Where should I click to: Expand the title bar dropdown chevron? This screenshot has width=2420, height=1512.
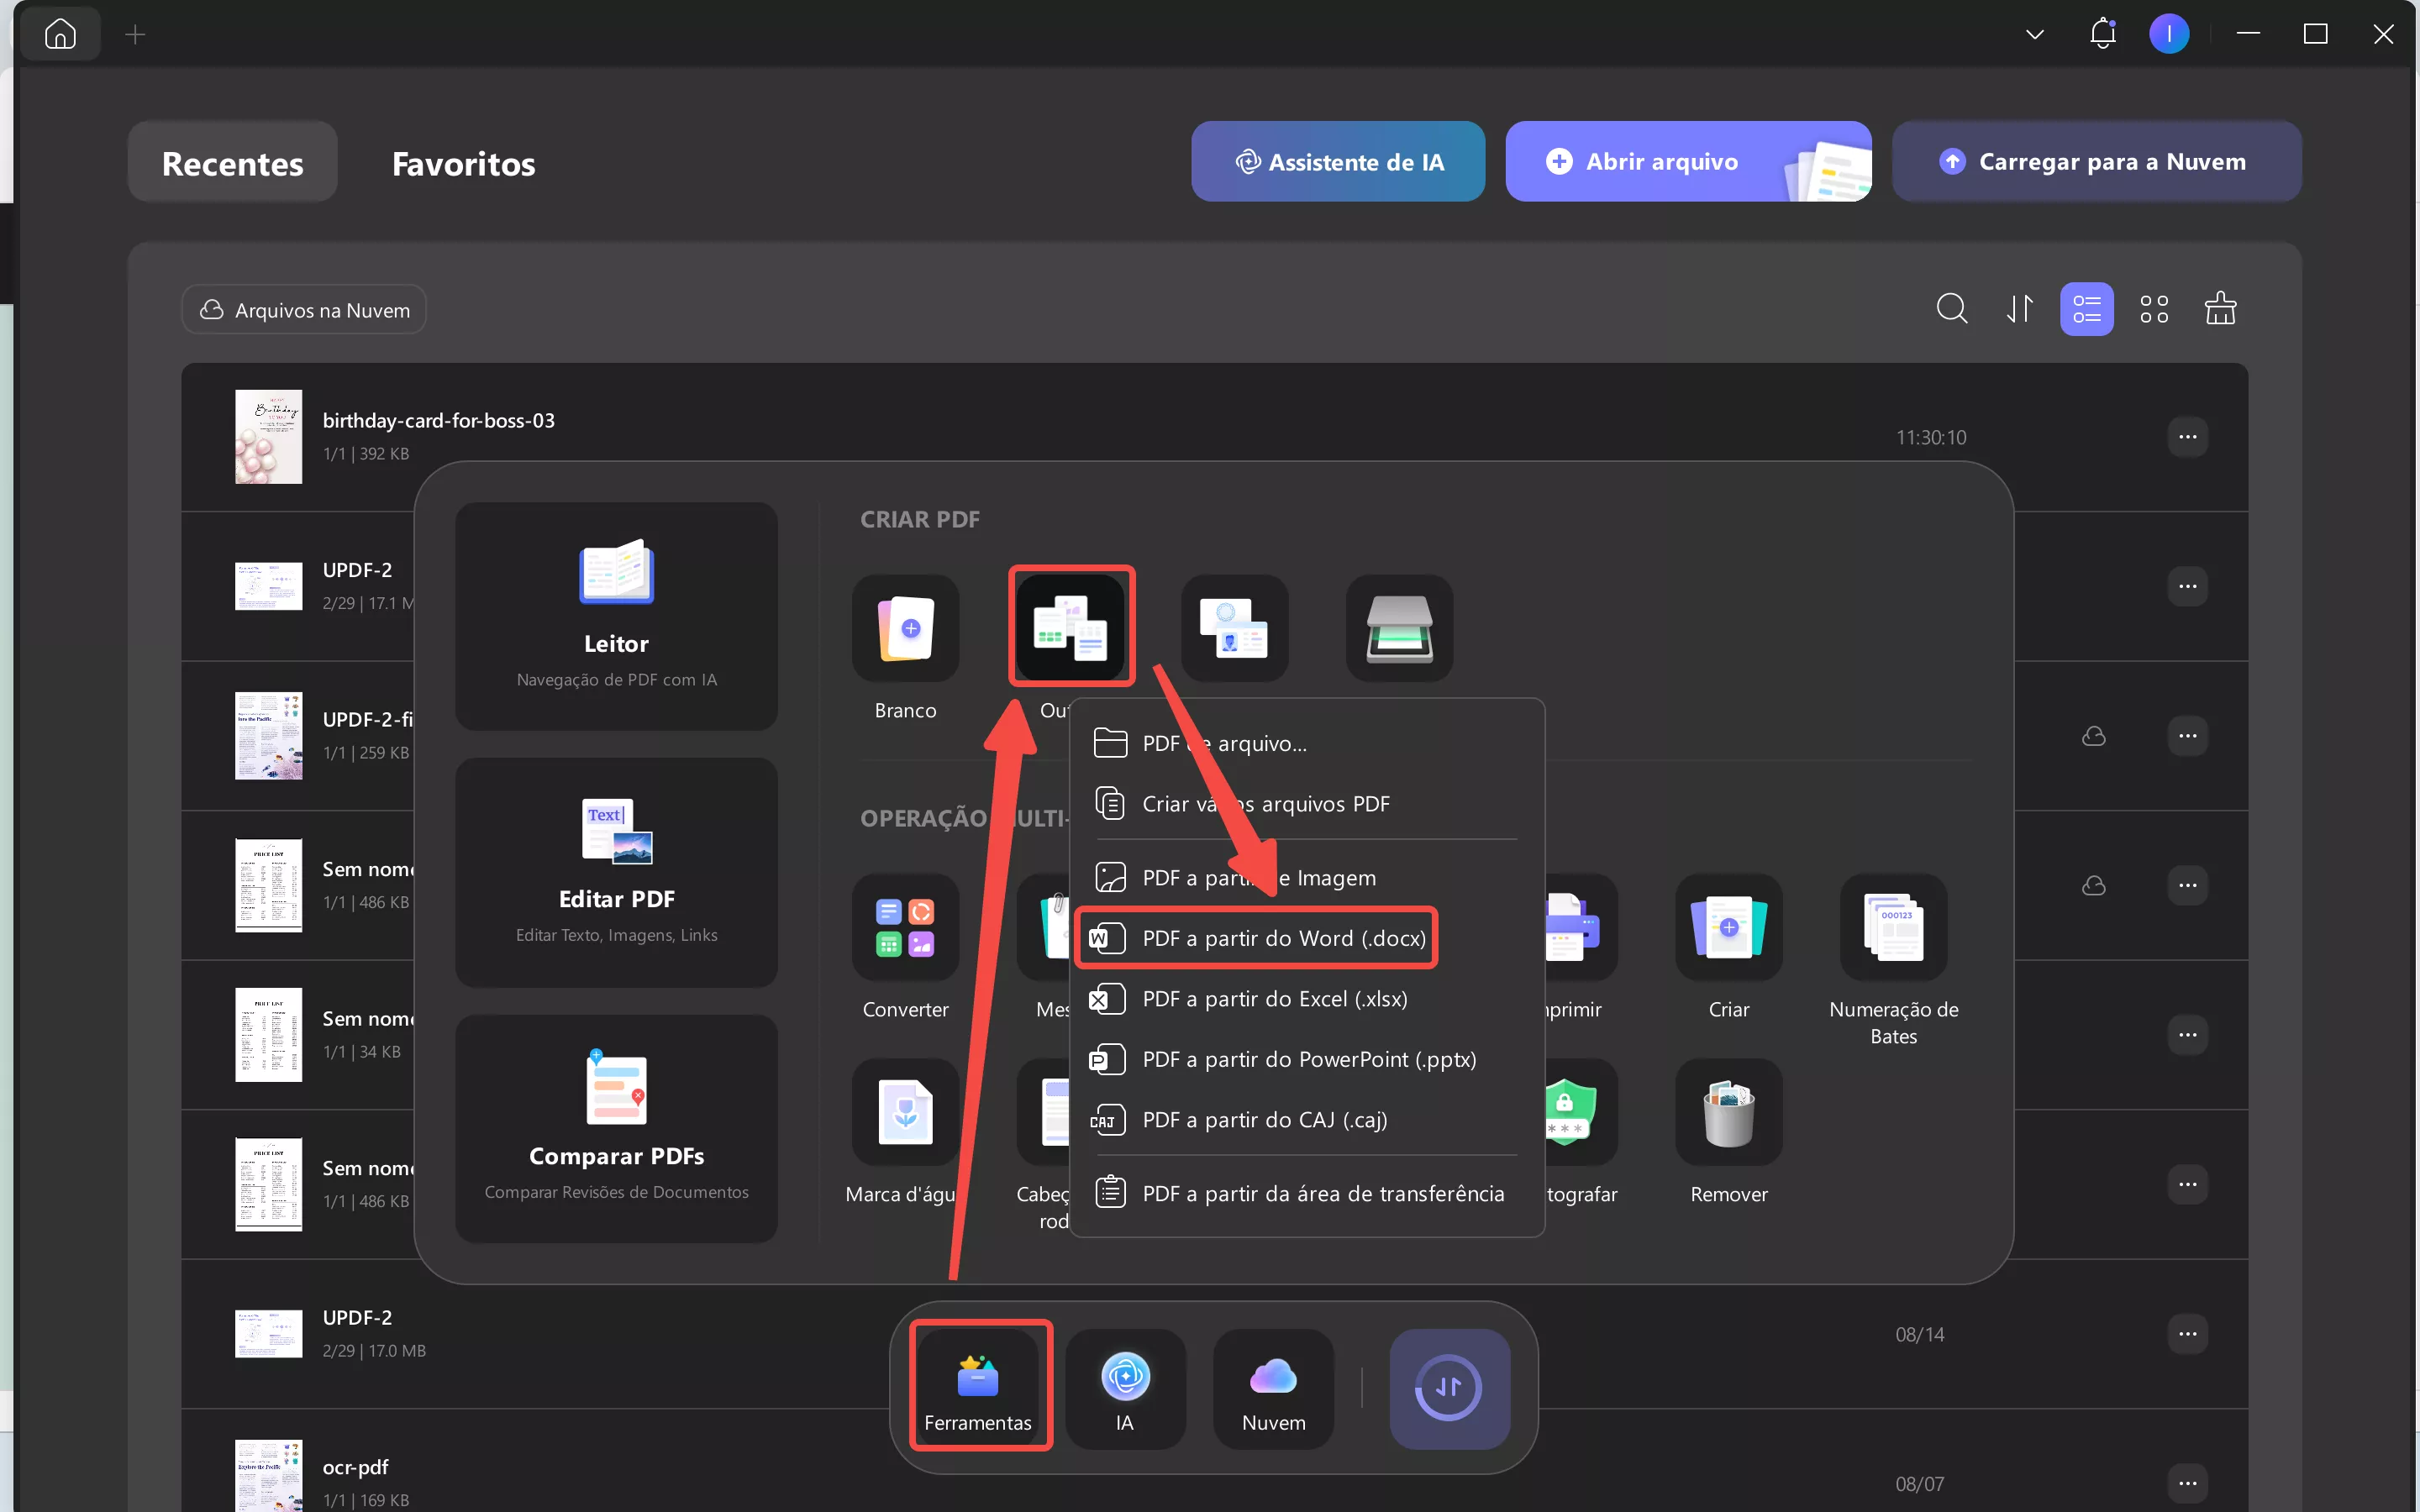tap(2034, 35)
